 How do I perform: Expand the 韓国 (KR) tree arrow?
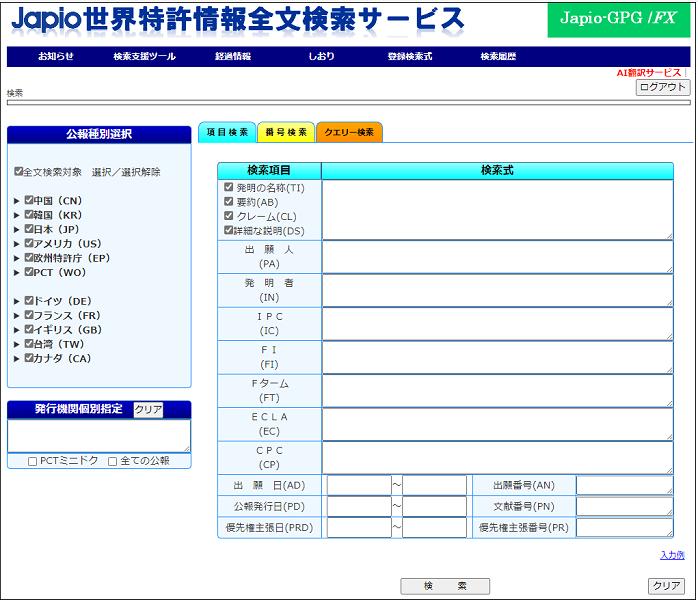point(16,216)
